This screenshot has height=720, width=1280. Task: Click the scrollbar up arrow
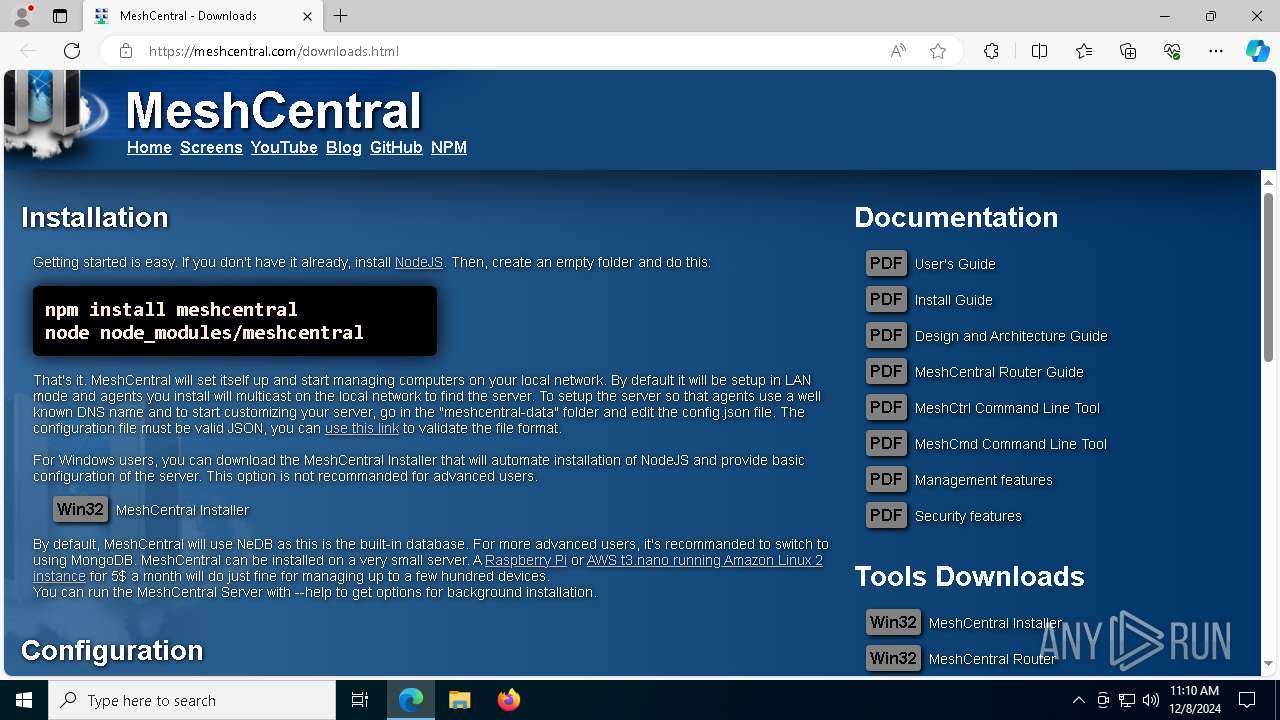point(1268,181)
